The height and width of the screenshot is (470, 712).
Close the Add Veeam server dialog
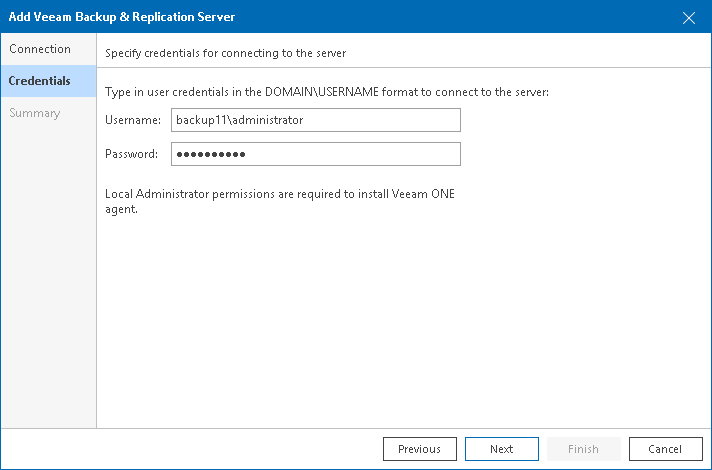tap(688, 17)
